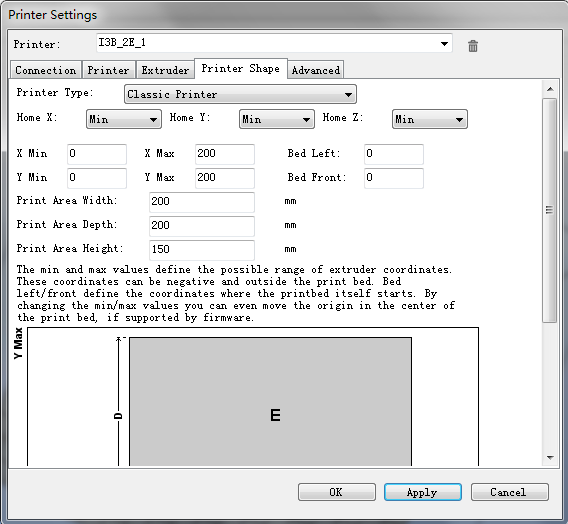Switch to the Connection tab

point(46,70)
